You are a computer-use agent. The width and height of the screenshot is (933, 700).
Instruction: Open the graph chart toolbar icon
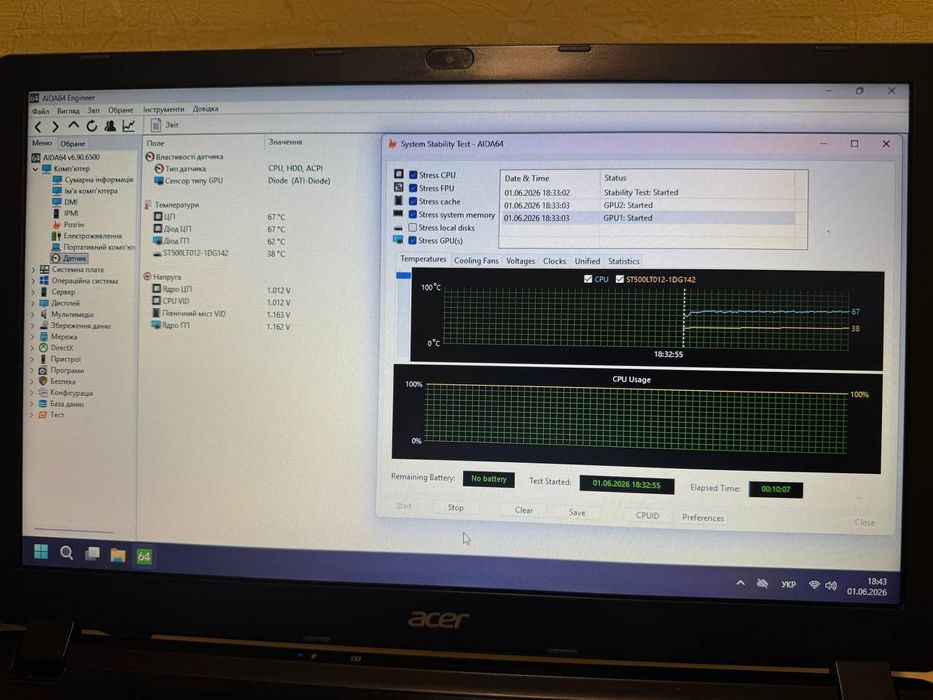coord(129,126)
